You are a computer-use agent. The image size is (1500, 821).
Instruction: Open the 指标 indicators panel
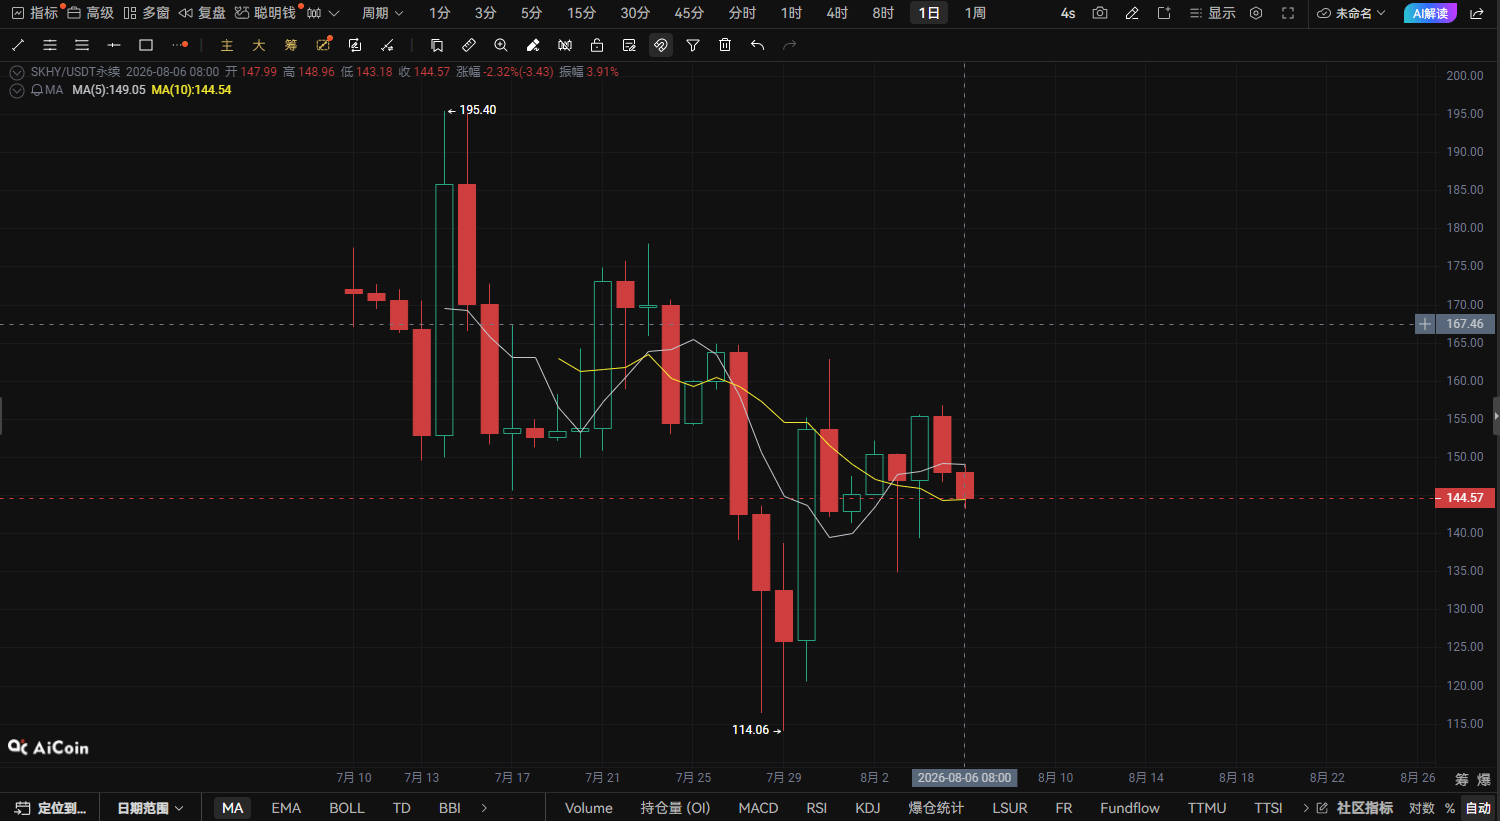click(34, 13)
